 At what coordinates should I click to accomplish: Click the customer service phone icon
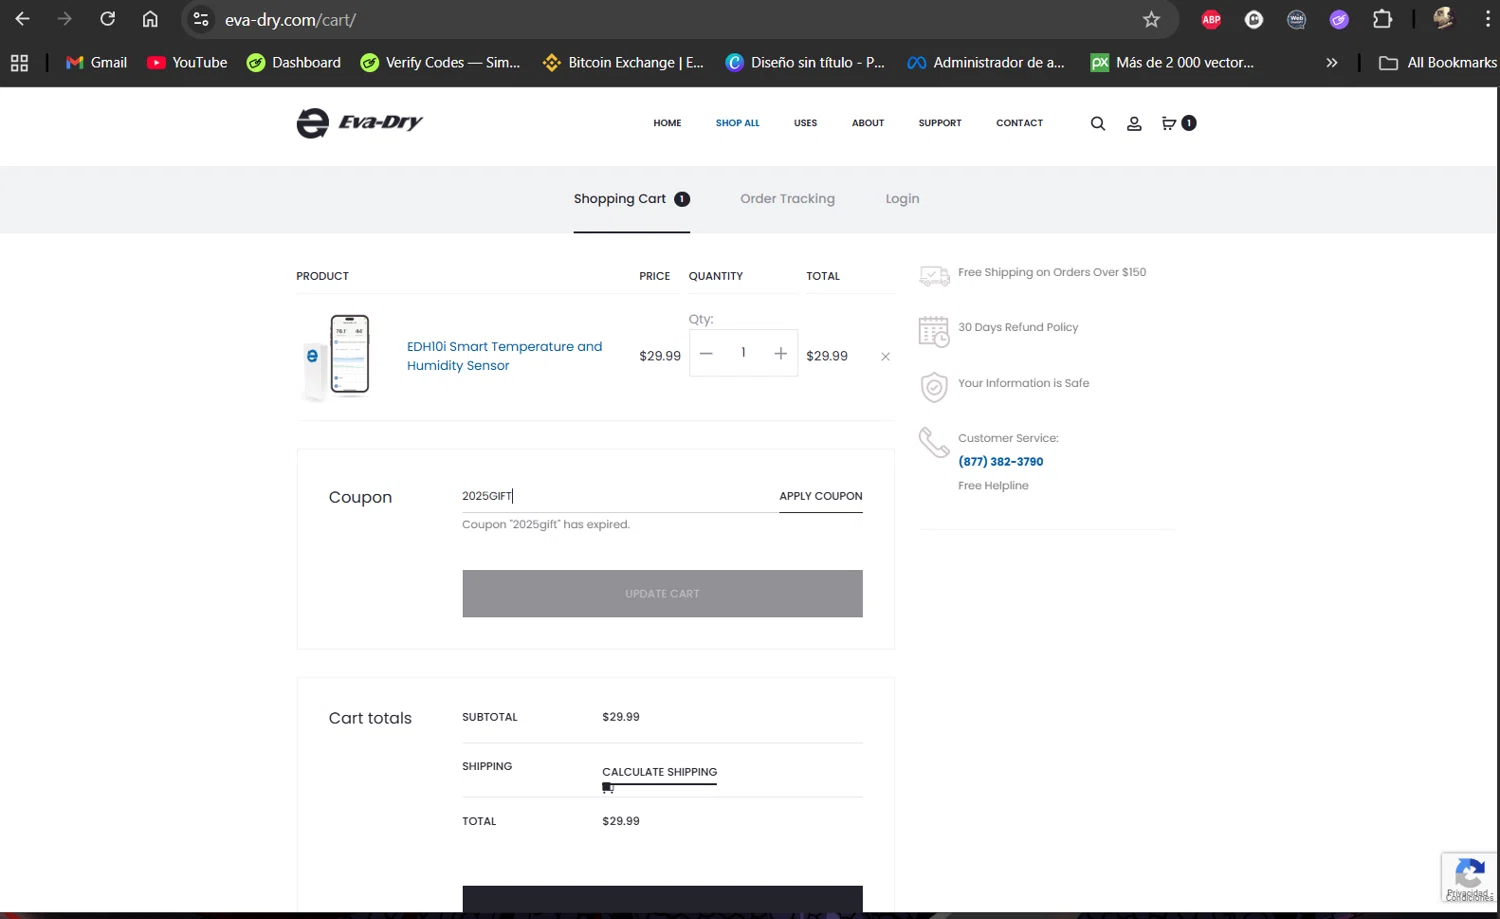(x=934, y=442)
